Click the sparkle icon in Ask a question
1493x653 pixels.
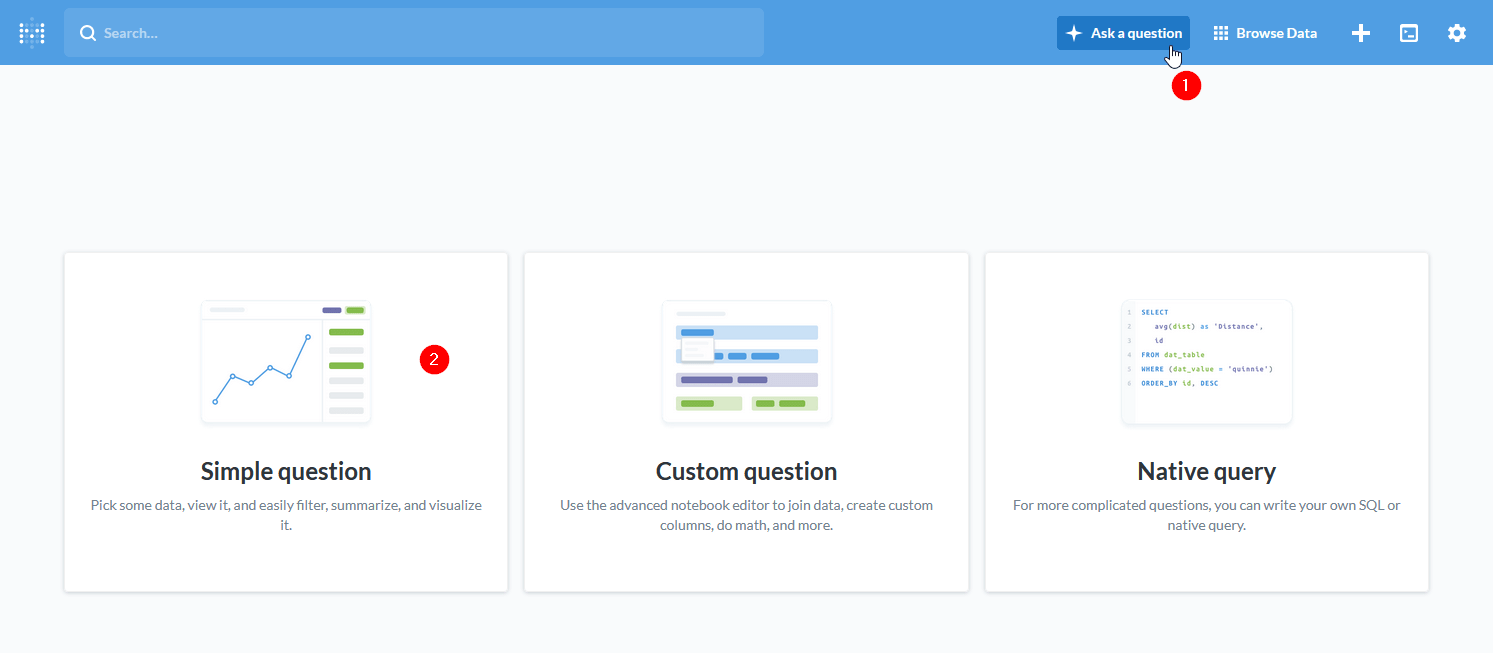pyautogui.click(x=1074, y=33)
